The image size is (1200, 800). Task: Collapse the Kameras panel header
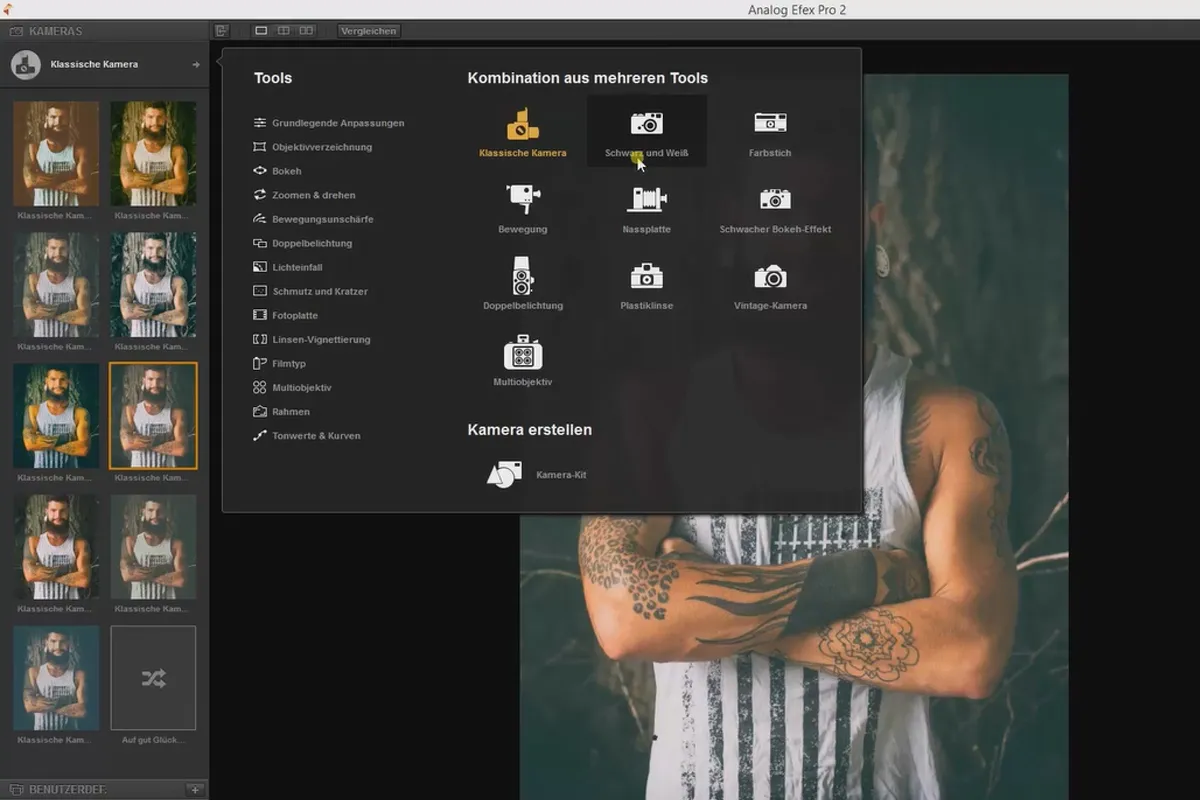coord(105,31)
